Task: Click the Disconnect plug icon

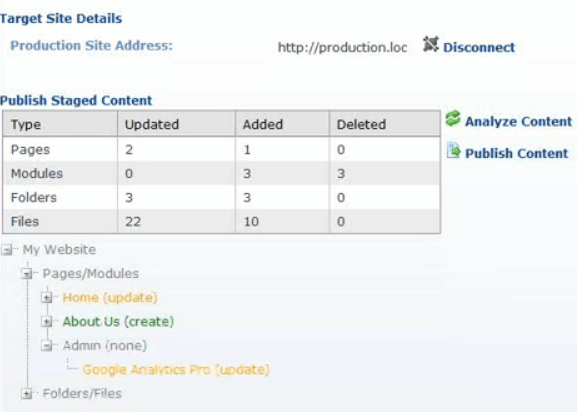Action: point(431,44)
